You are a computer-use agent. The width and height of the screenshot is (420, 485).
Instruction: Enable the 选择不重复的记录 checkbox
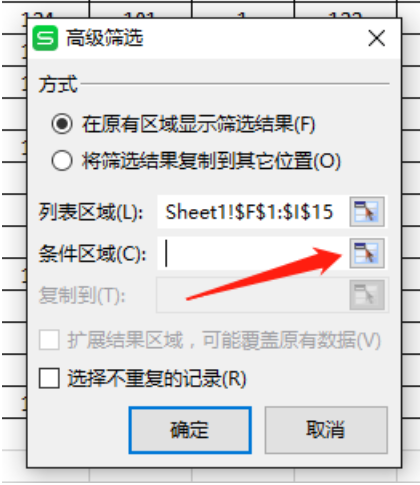click(49, 378)
